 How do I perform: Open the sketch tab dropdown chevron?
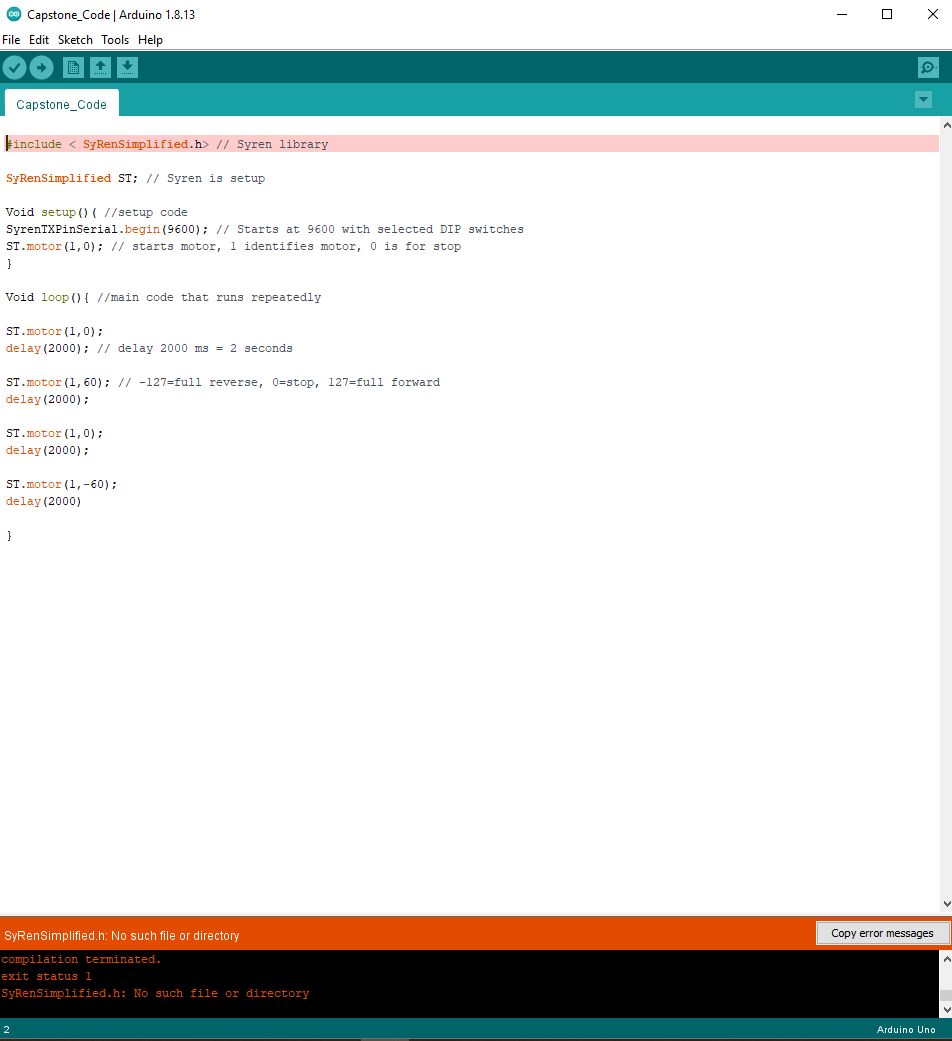(922, 99)
